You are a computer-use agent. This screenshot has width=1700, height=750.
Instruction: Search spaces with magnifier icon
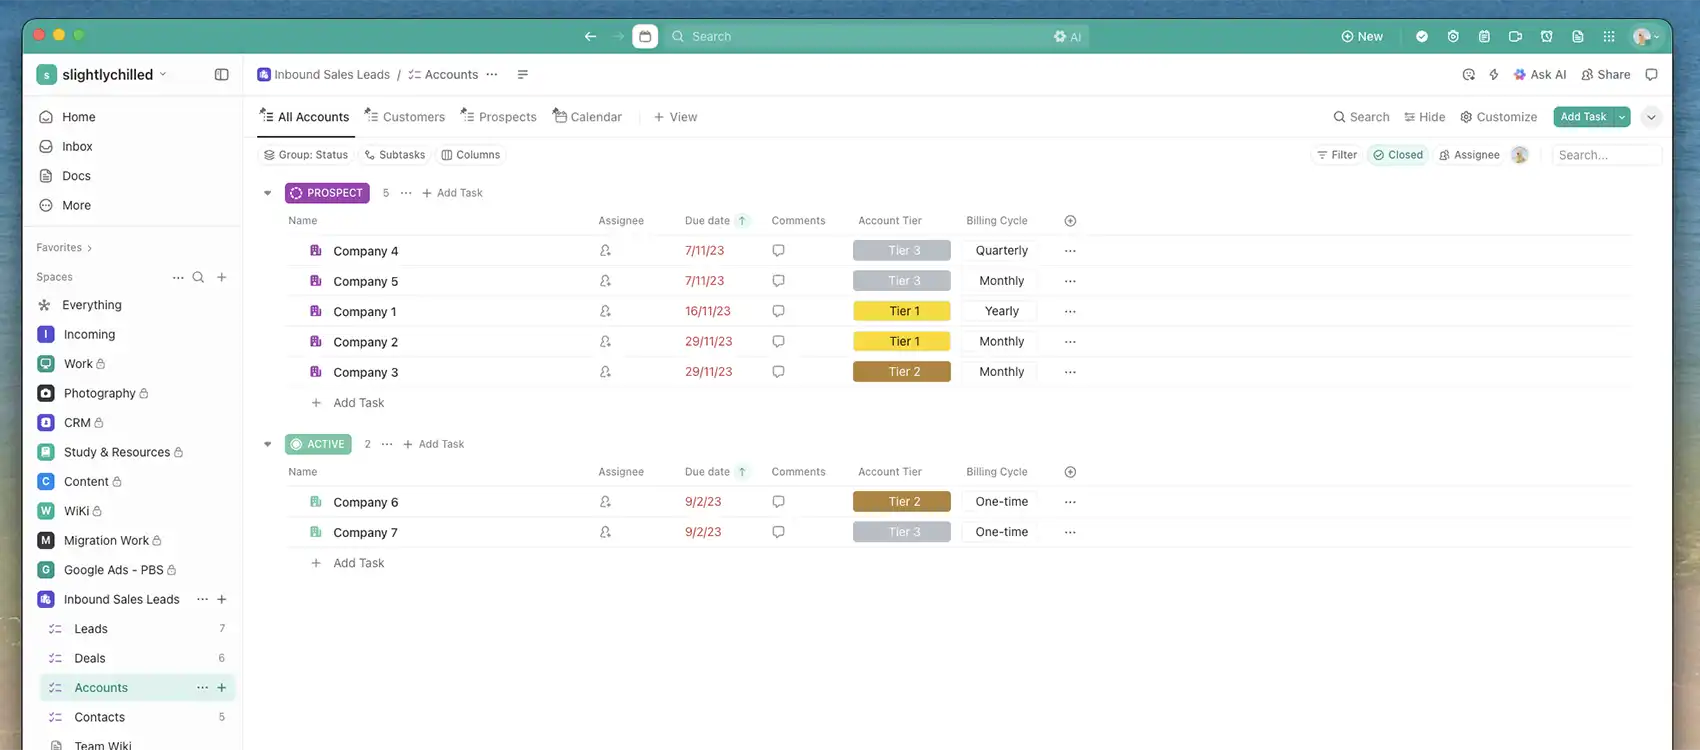pos(198,277)
